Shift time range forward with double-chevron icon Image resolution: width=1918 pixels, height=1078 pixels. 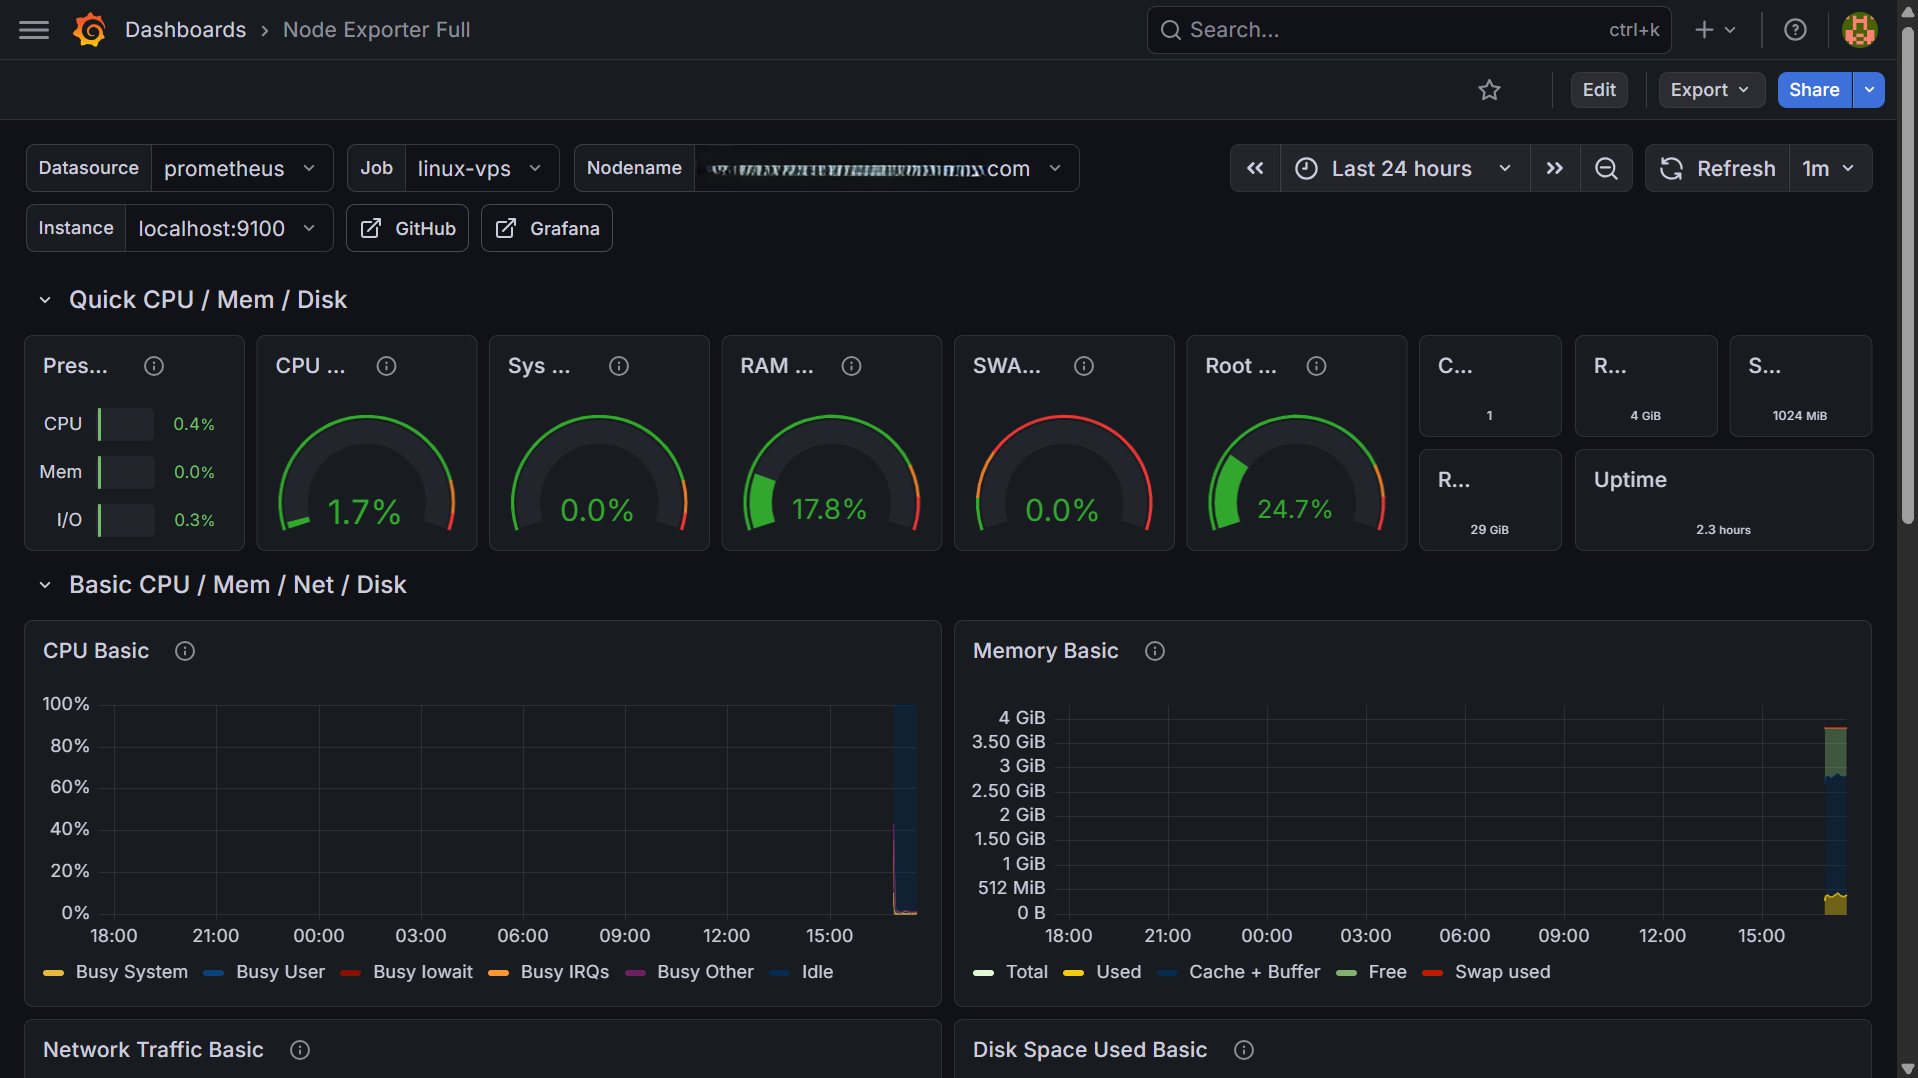(1554, 168)
